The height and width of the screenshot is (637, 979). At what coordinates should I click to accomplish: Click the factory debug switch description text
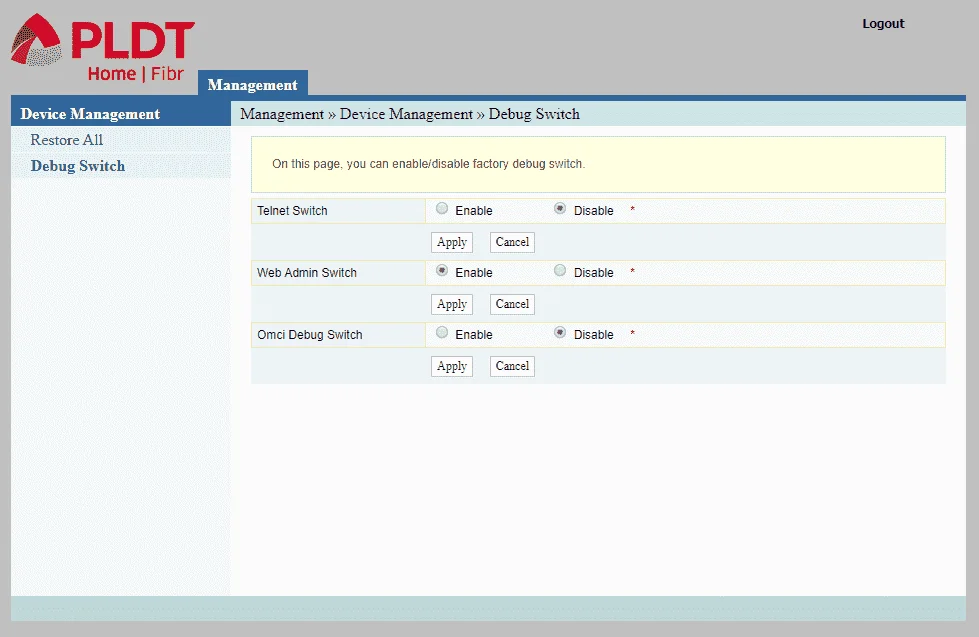[428, 164]
